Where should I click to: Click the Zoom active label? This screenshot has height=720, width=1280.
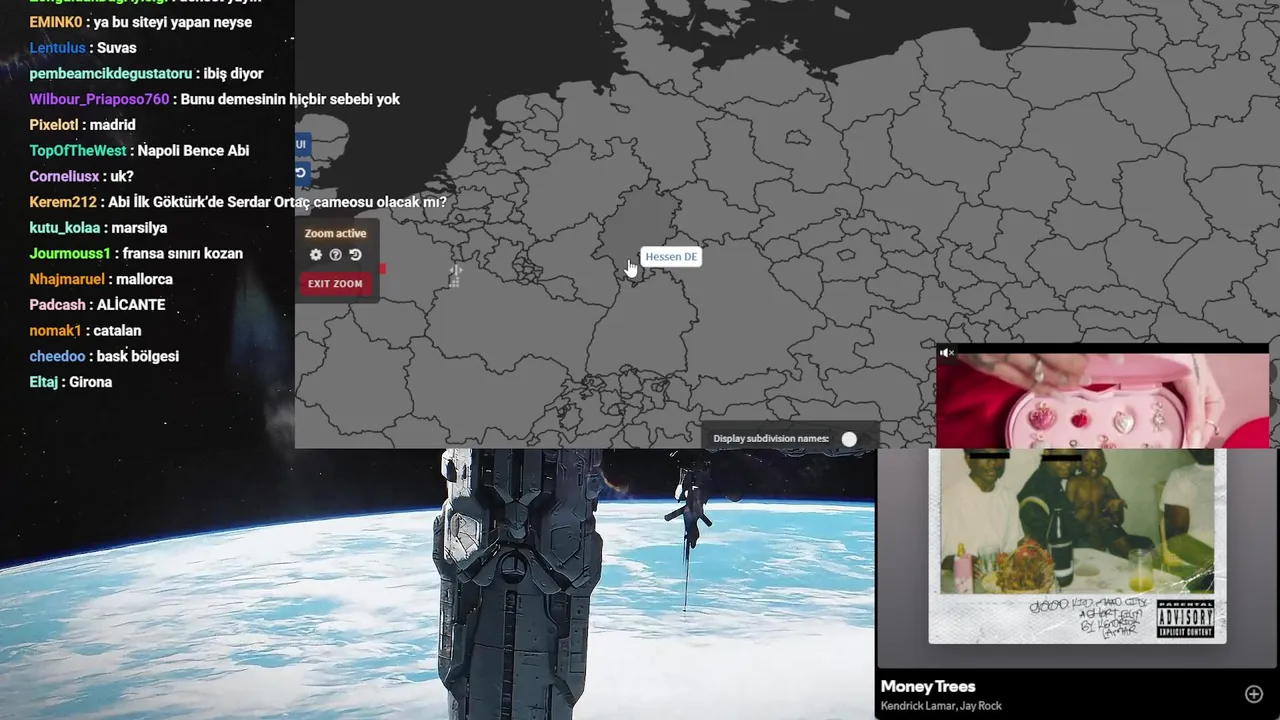(x=335, y=233)
